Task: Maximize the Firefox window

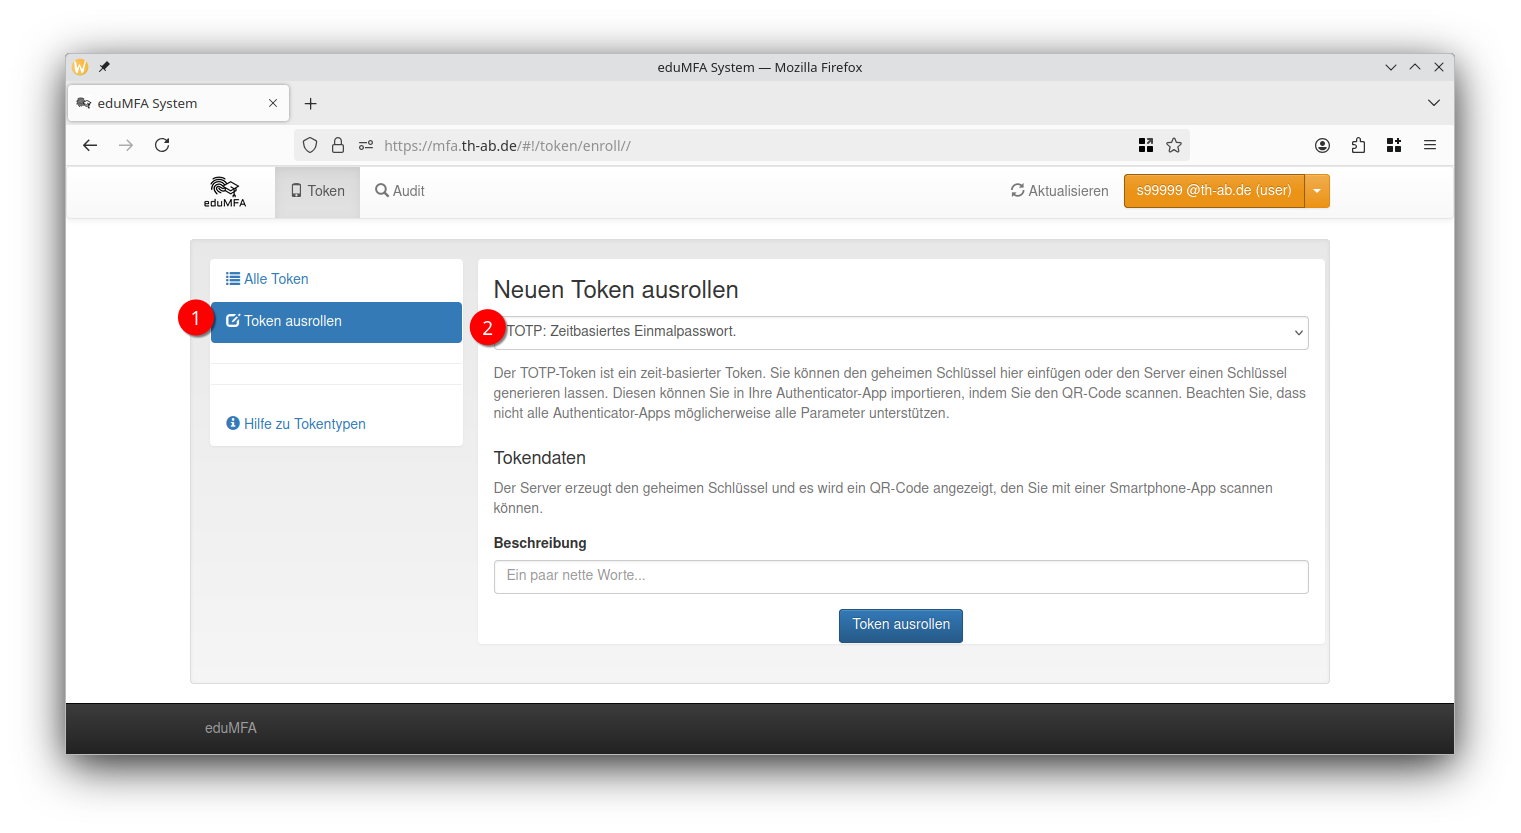Action: point(1415,67)
